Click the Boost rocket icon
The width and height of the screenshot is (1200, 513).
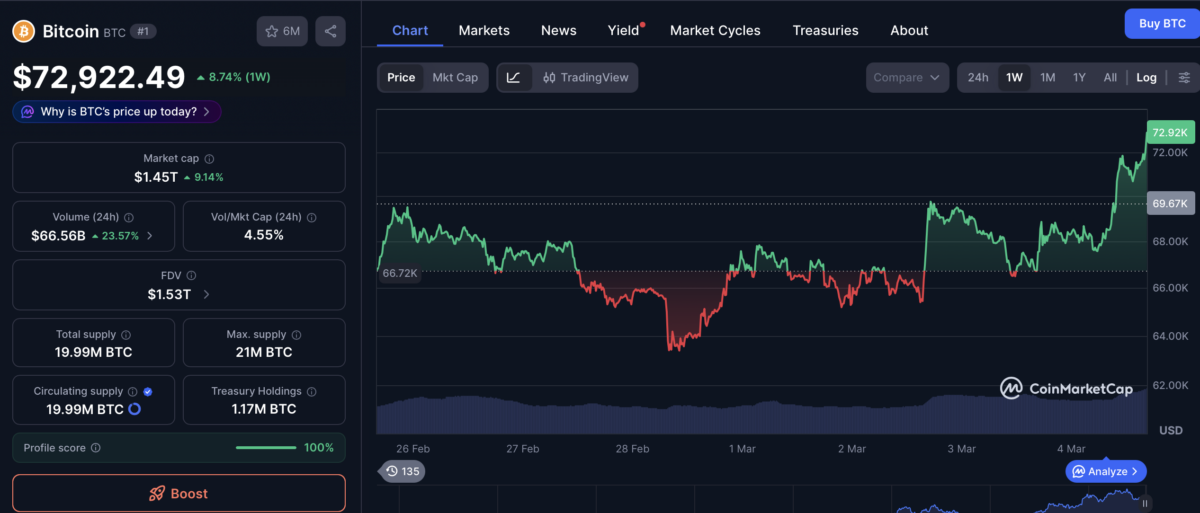click(156, 493)
